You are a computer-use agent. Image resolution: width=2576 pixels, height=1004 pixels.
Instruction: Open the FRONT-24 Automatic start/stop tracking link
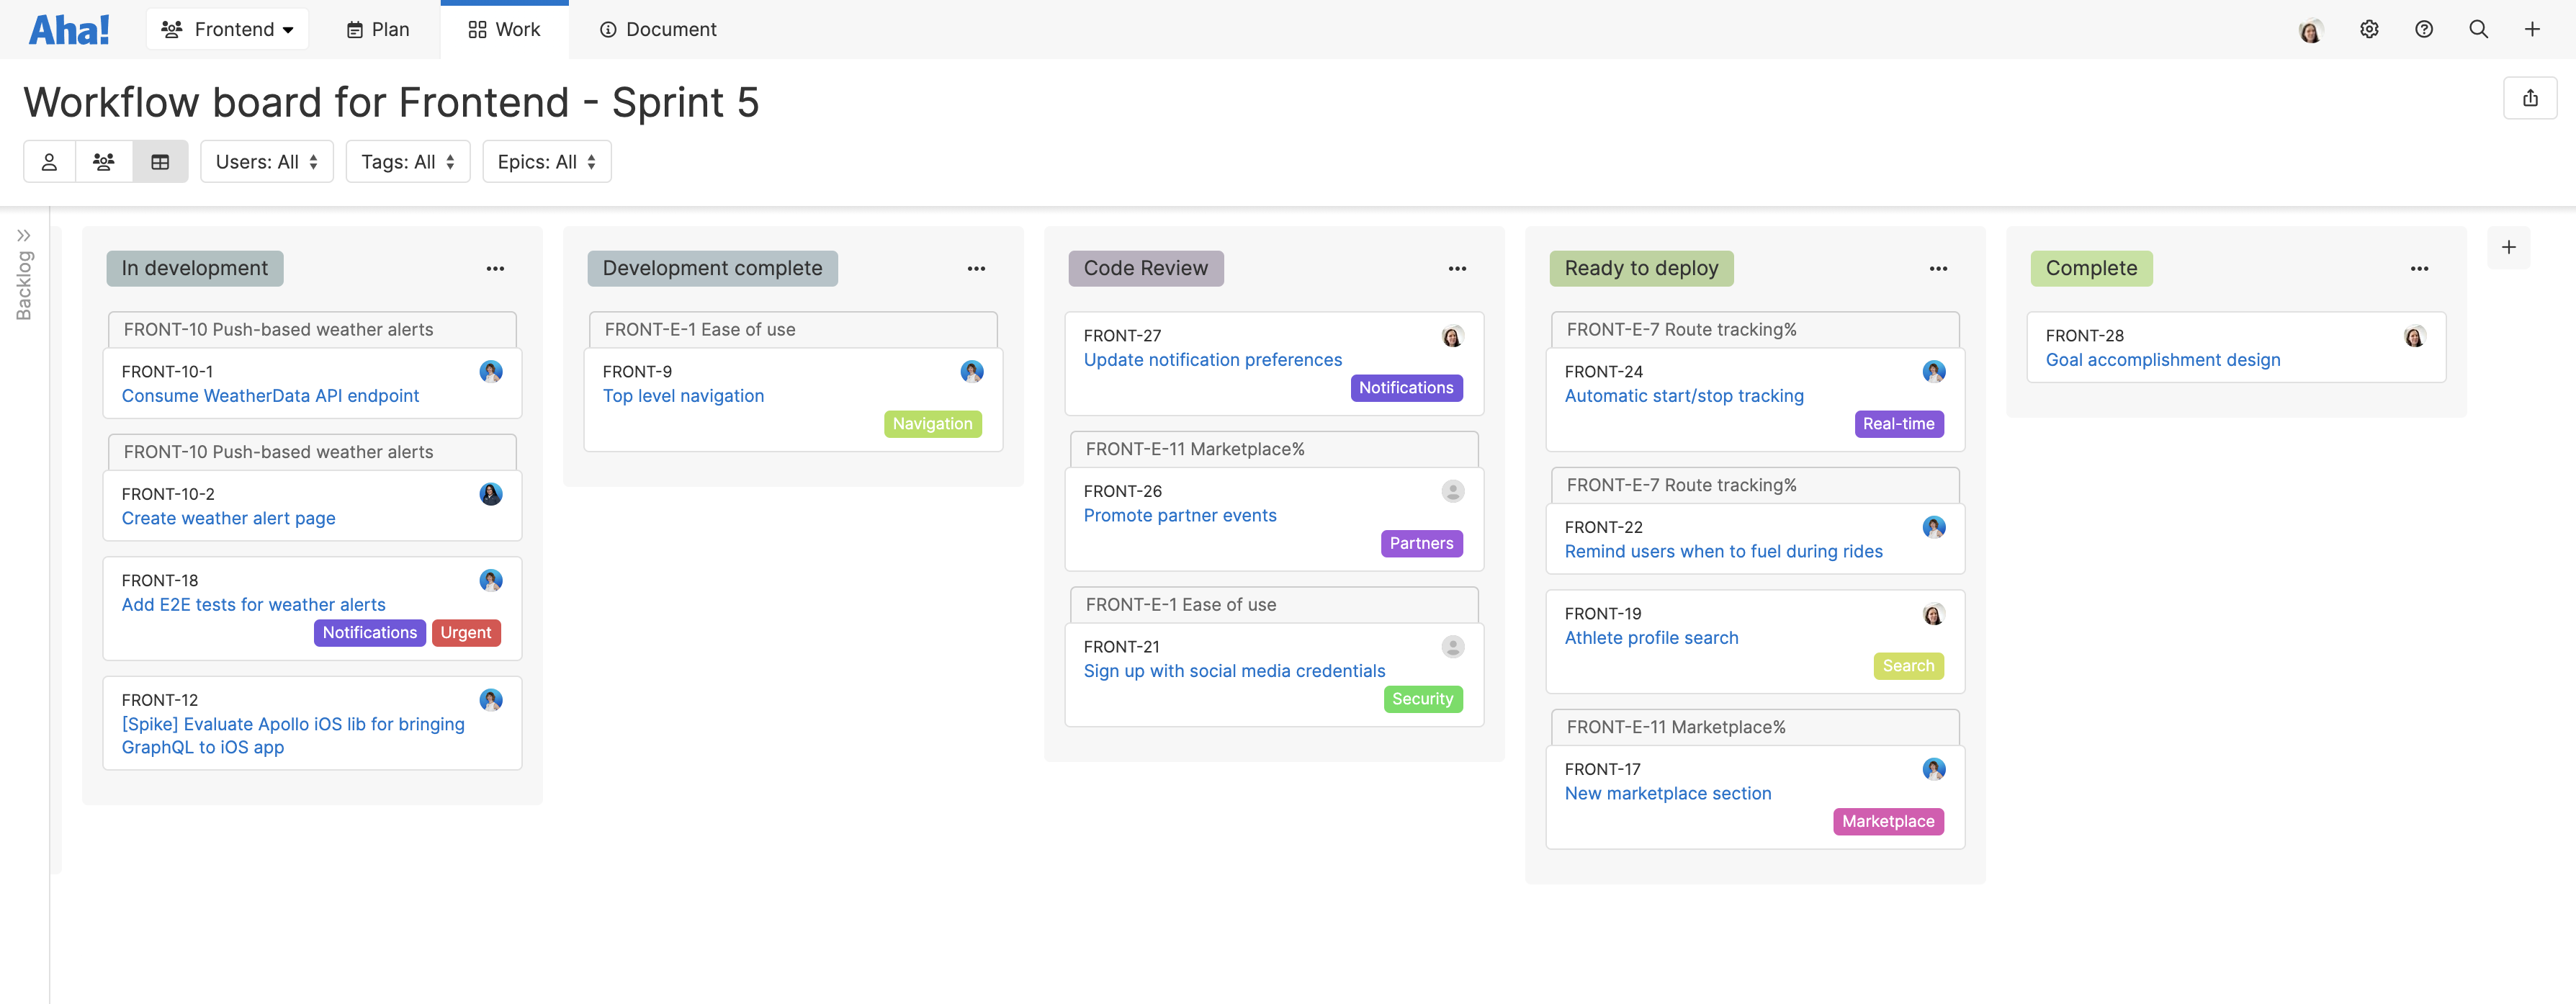[1684, 396]
